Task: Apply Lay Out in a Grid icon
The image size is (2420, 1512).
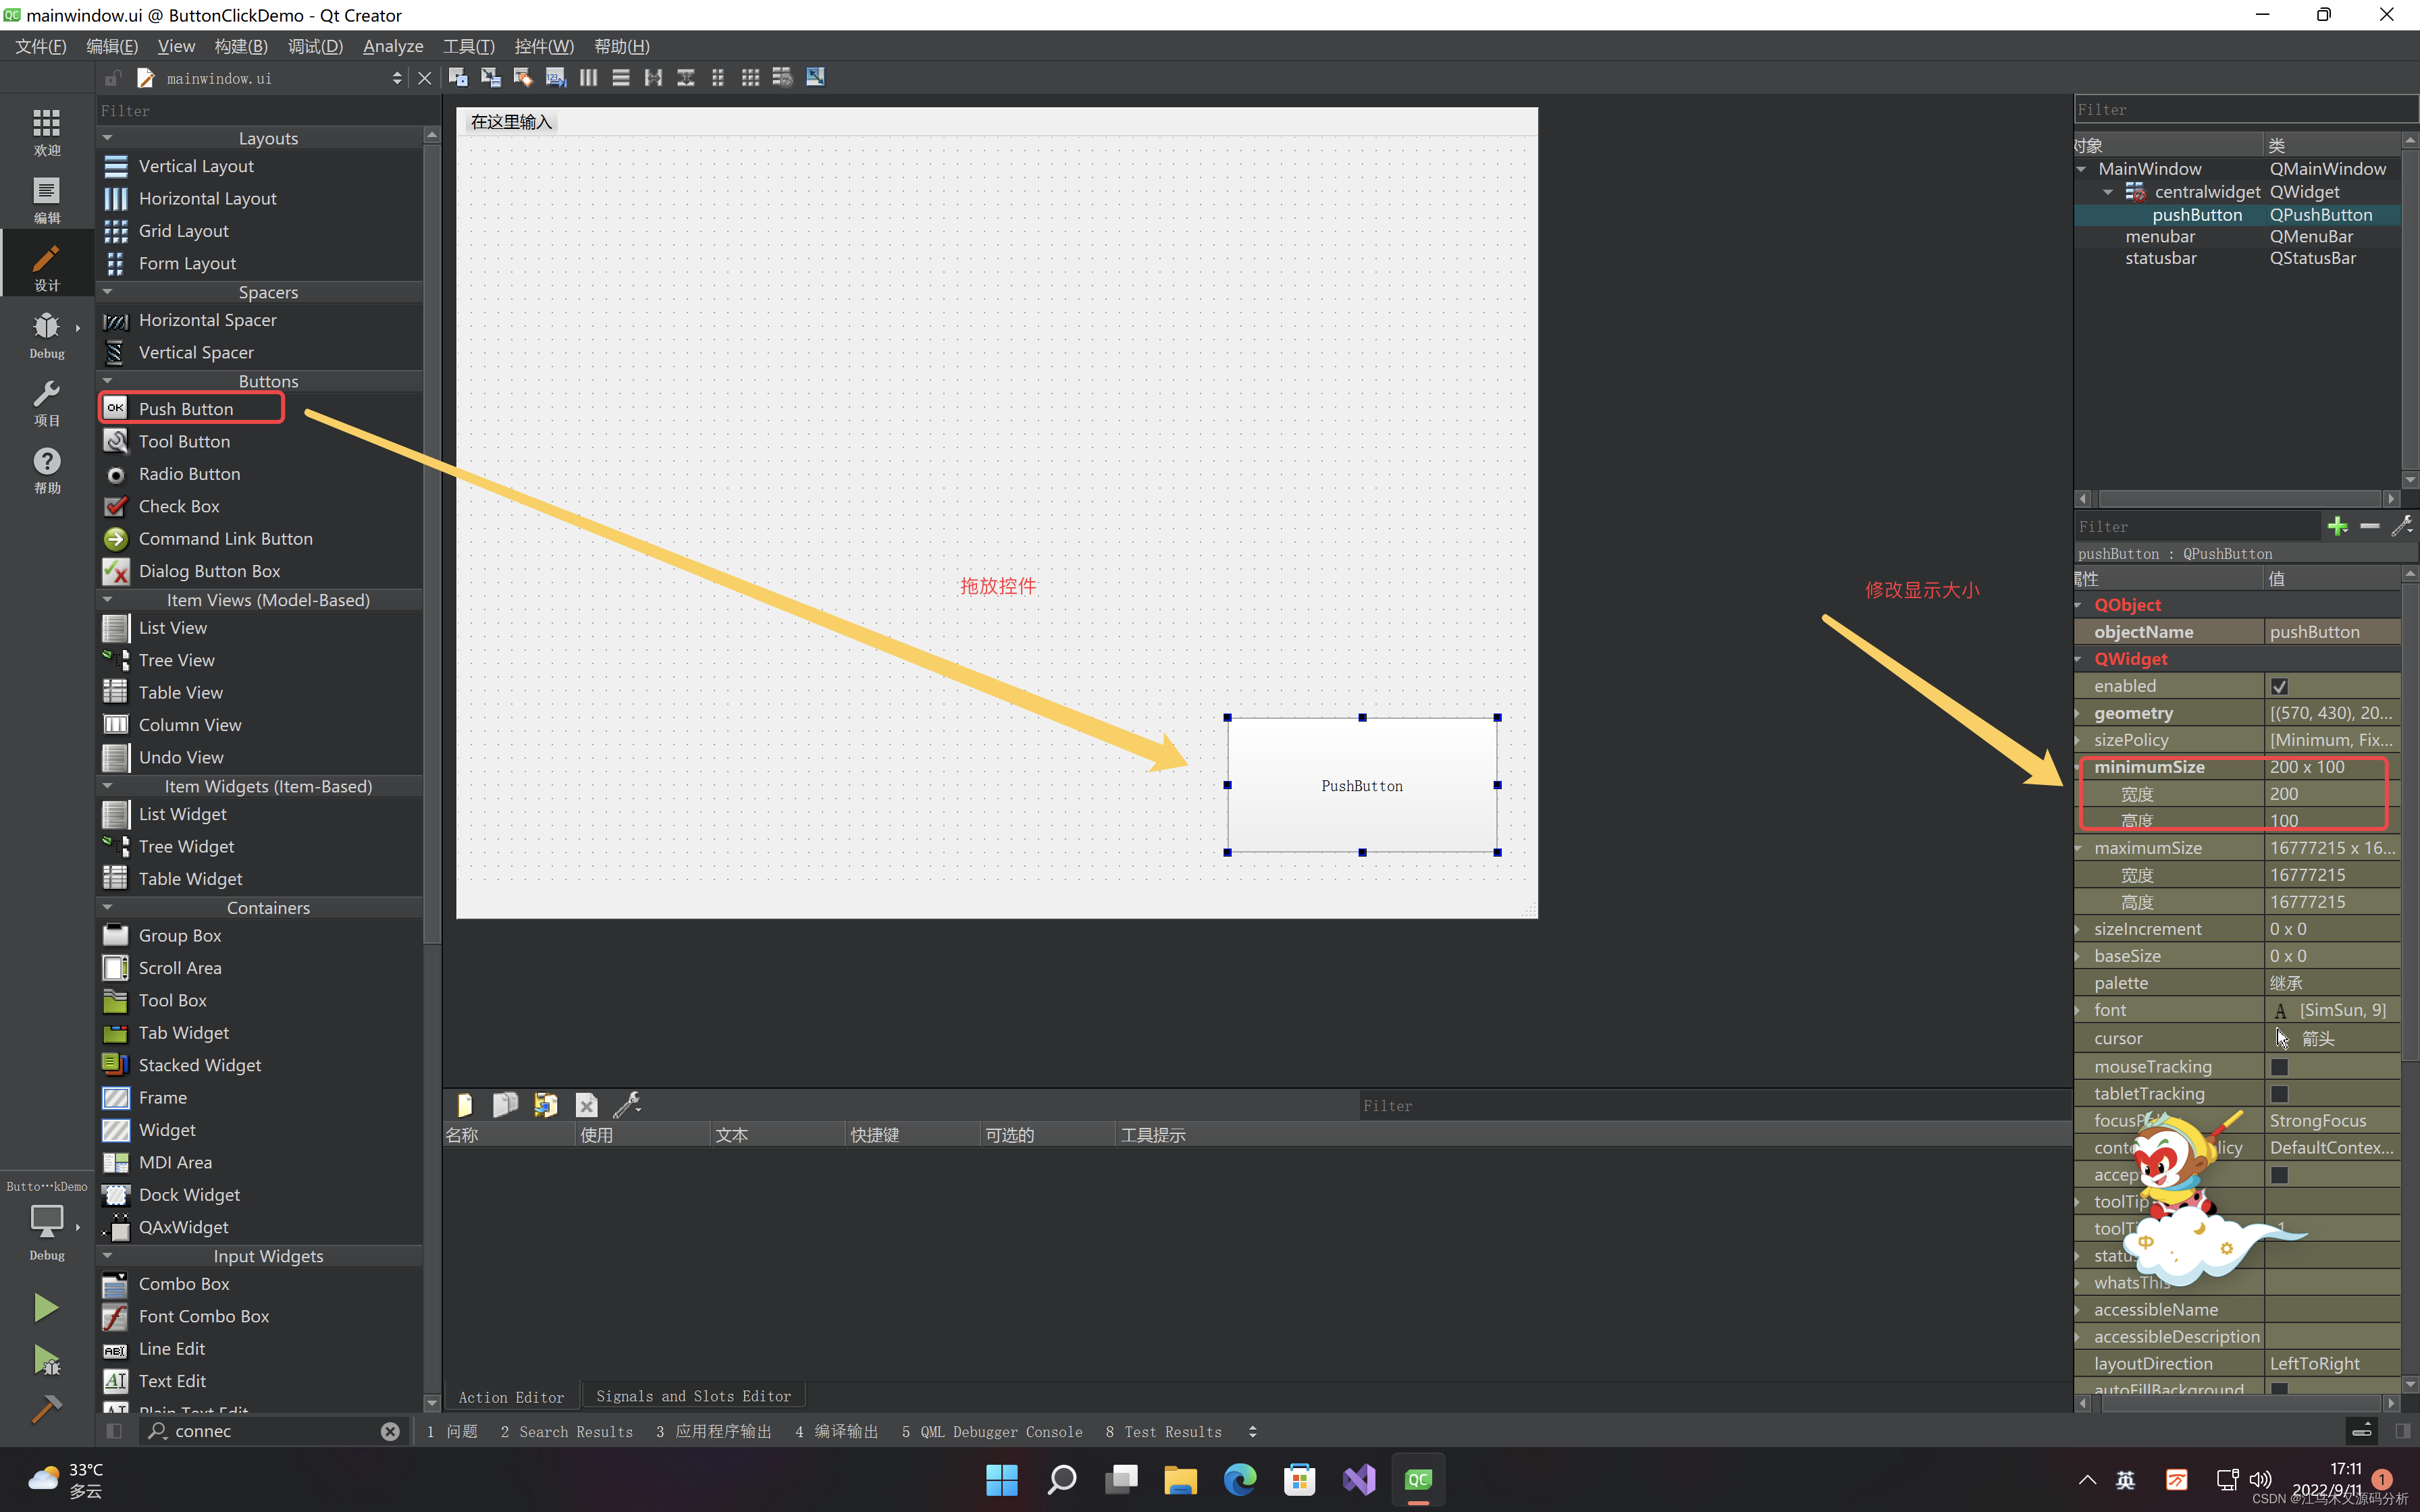Action: click(x=750, y=77)
